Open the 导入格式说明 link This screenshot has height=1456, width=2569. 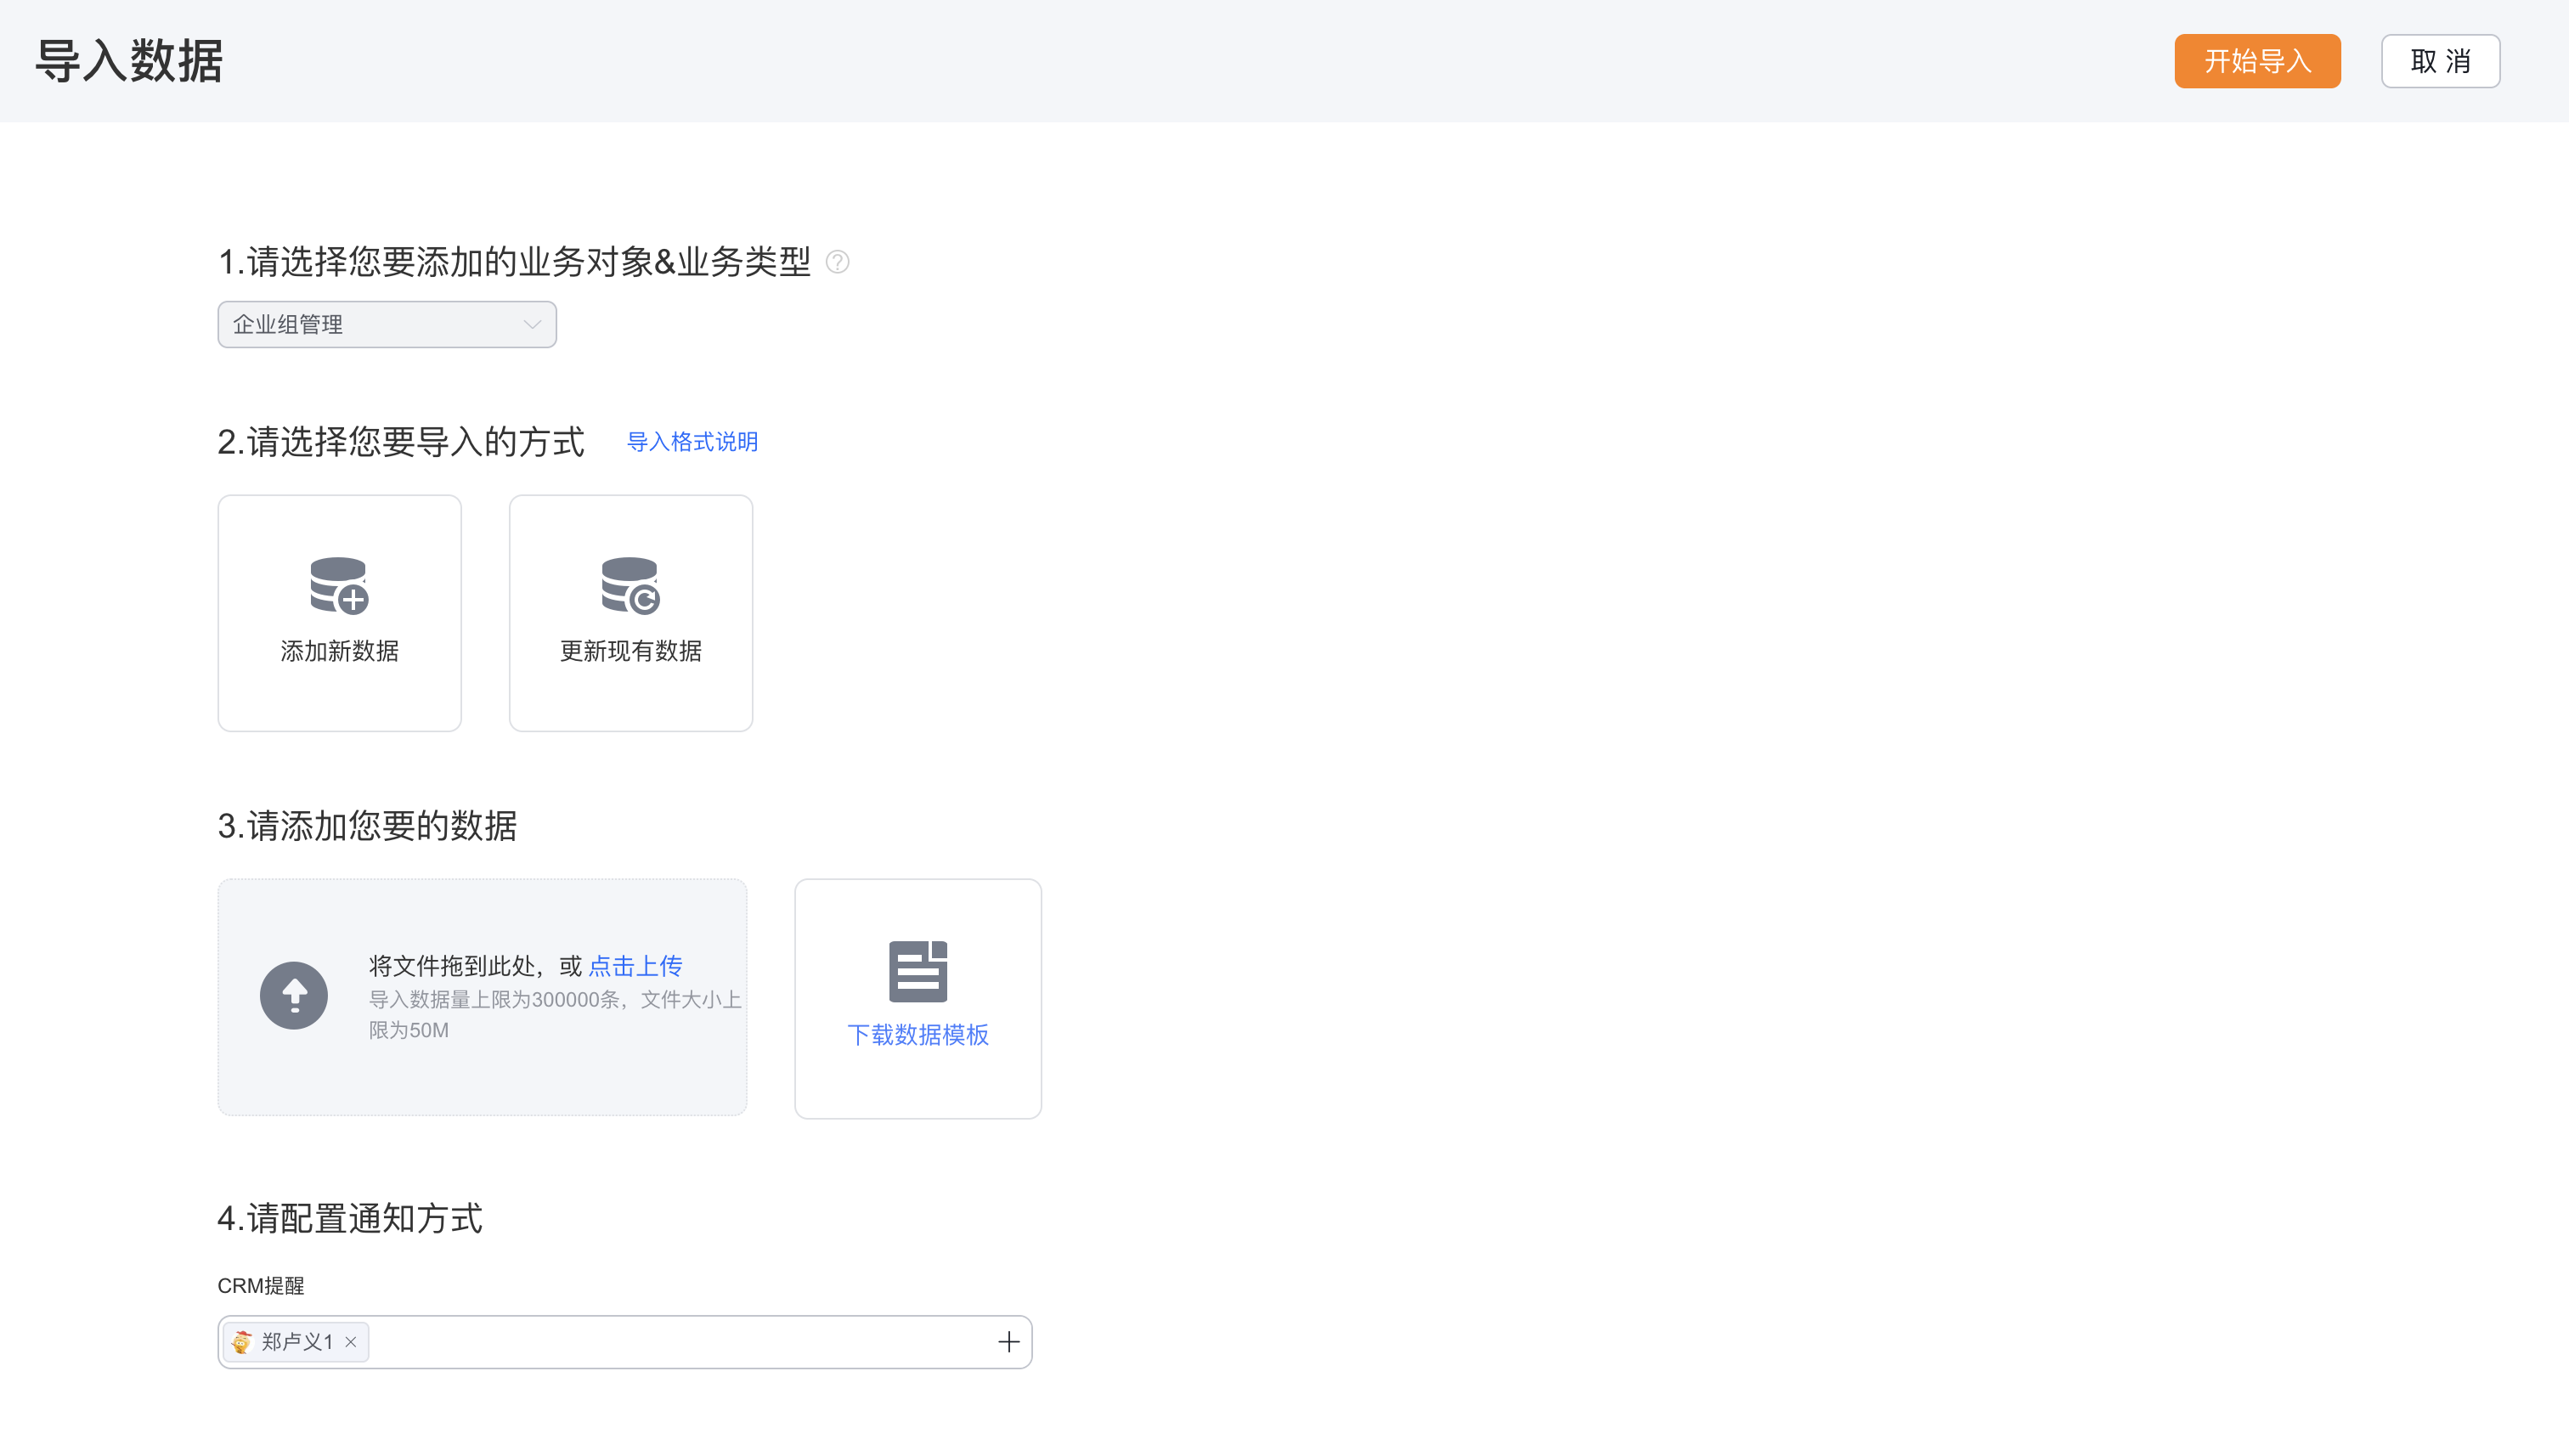pyautogui.click(x=692, y=442)
